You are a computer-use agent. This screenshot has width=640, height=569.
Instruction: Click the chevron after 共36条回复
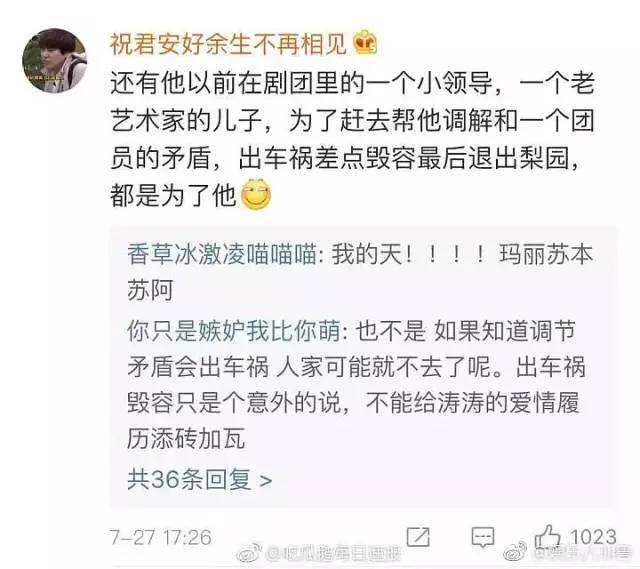point(266,480)
